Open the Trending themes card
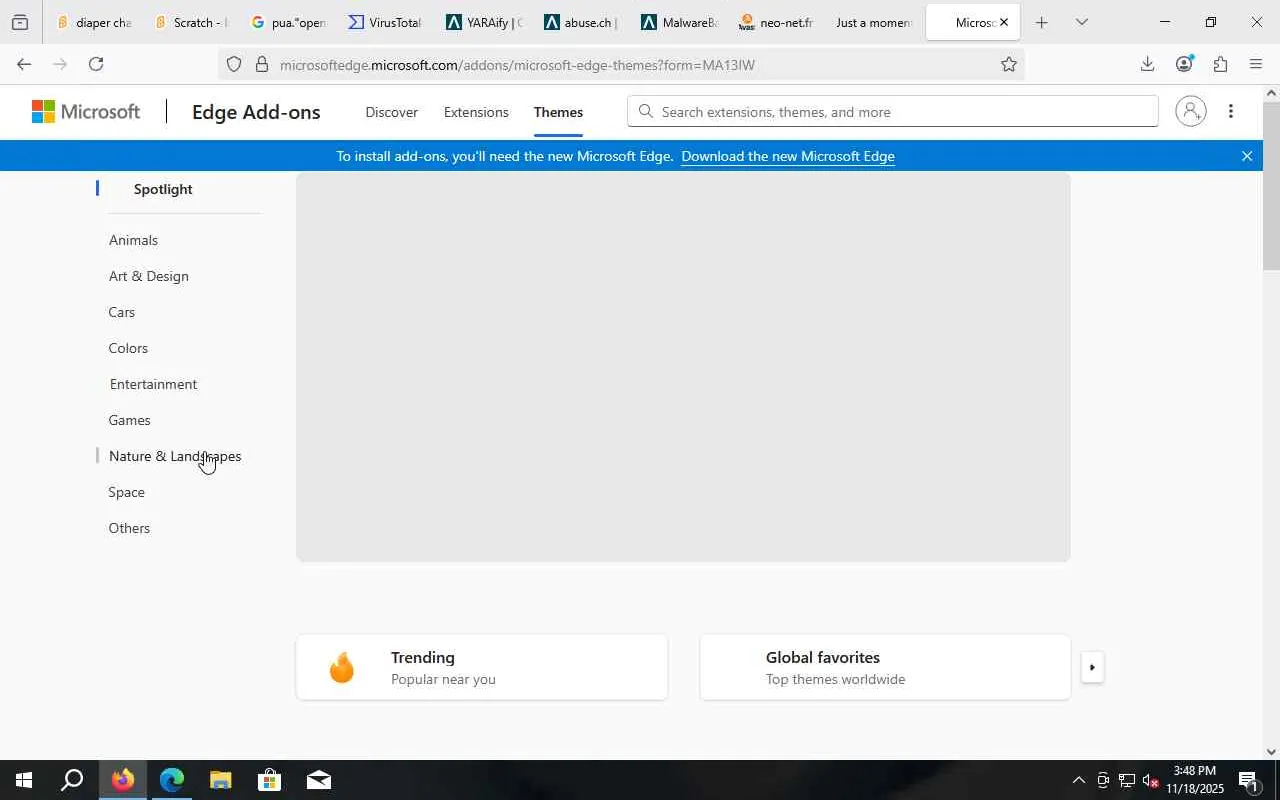 pos(482,667)
